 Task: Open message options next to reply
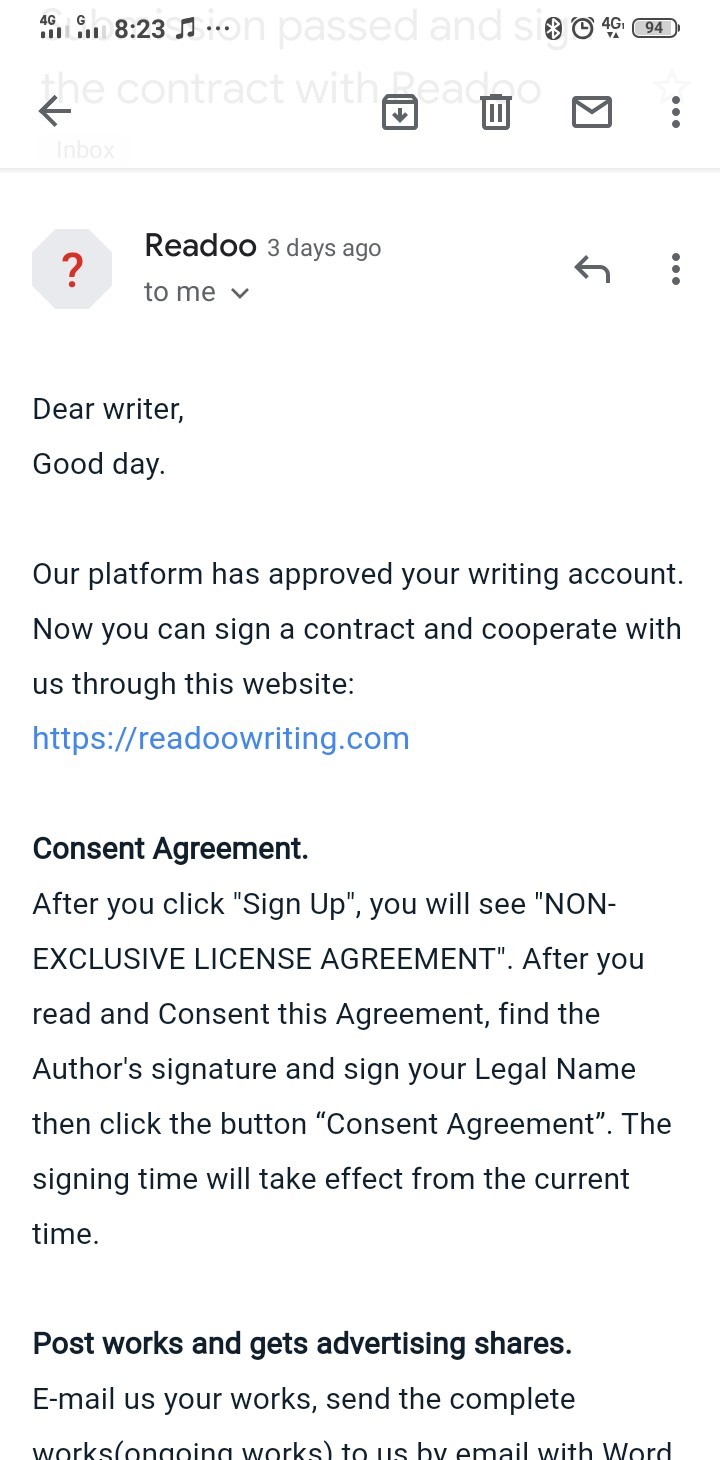click(676, 269)
